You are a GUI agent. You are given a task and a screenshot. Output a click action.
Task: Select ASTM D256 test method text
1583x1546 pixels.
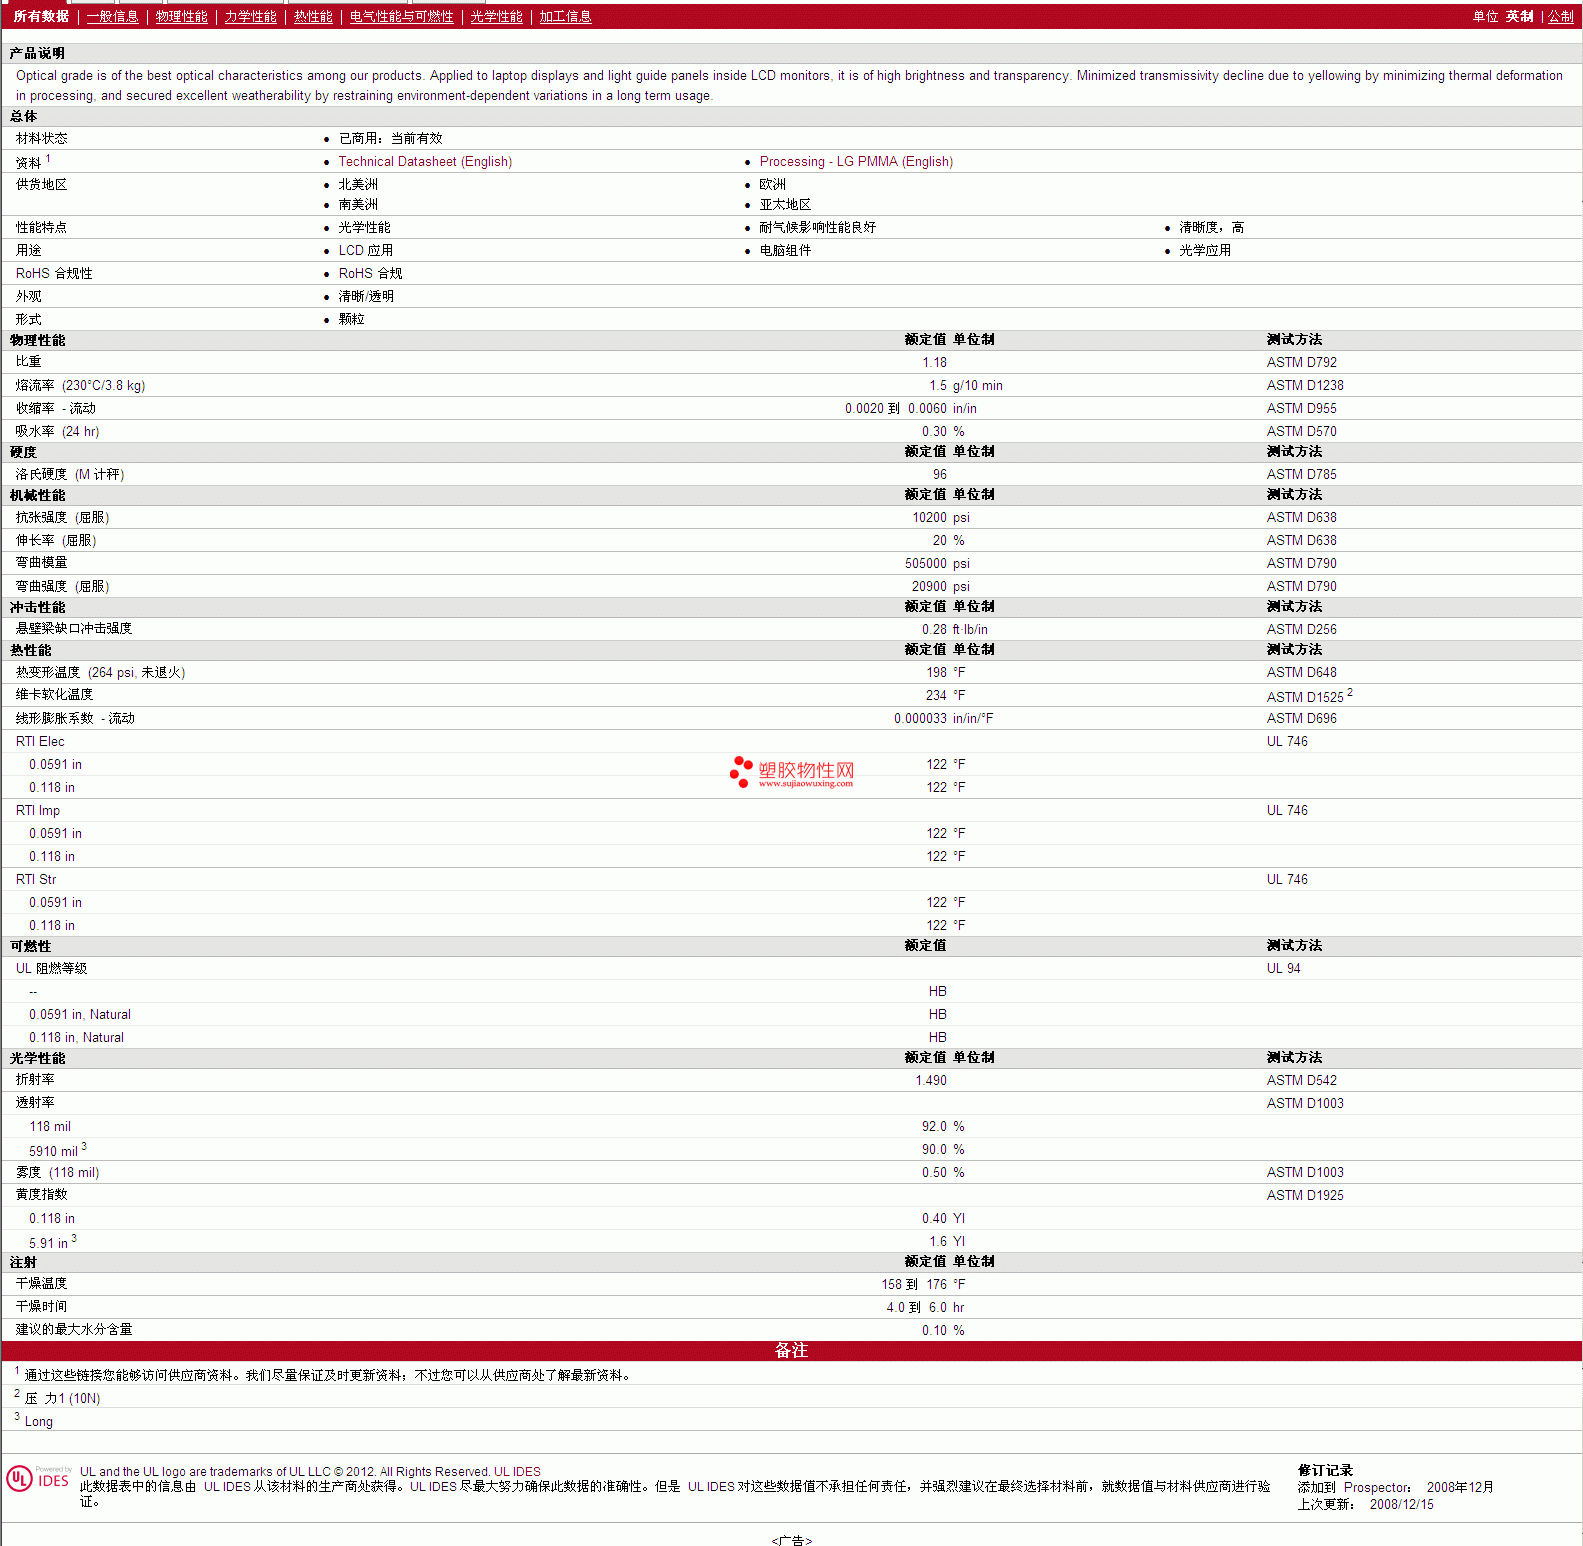pyautogui.click(x=1301, y=630)
